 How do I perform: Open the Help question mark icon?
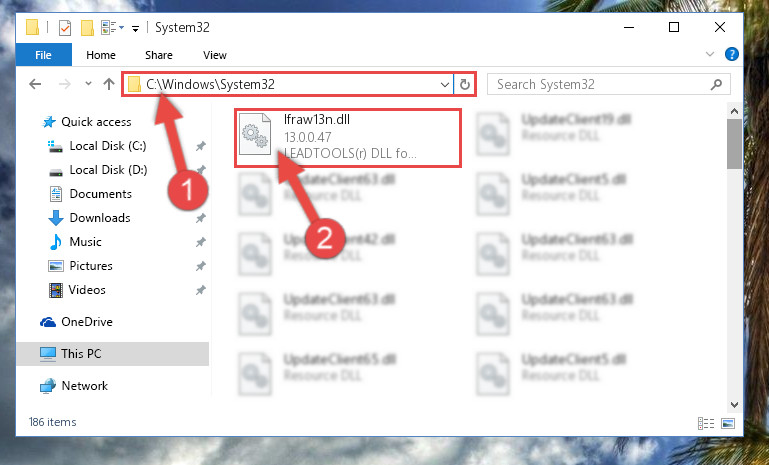[x=731, y=54]
